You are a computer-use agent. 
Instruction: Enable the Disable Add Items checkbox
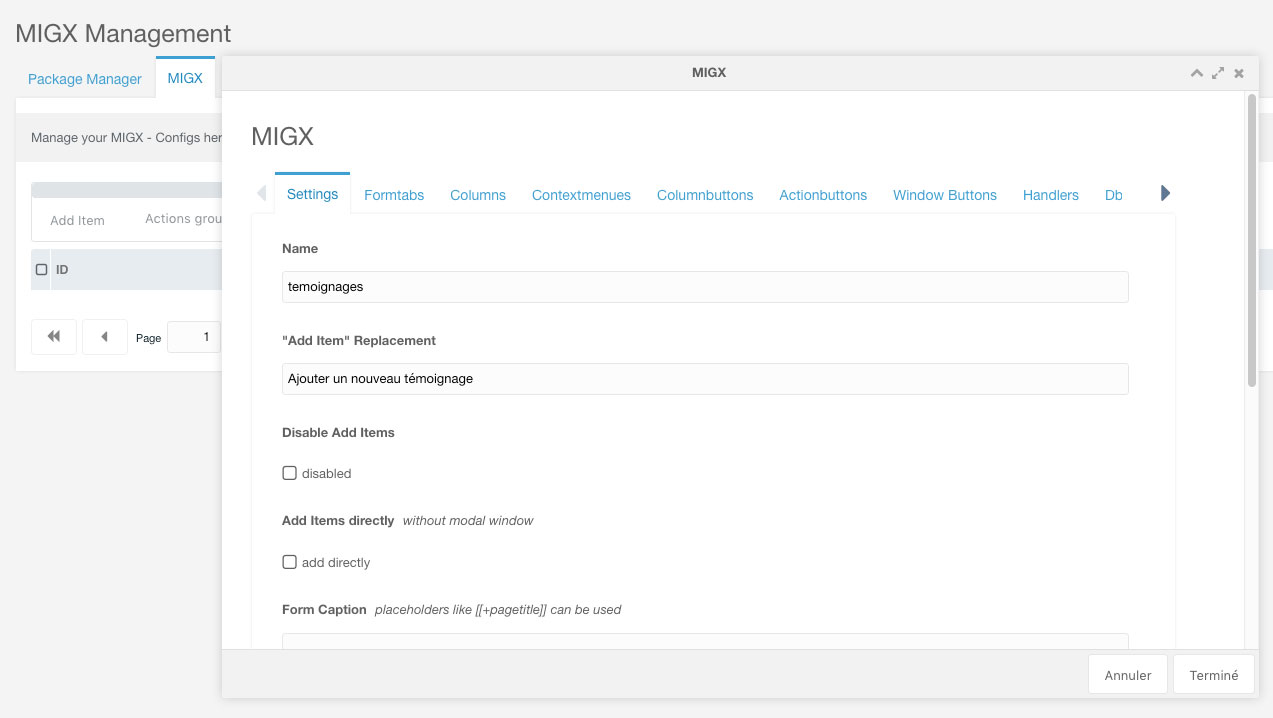pos(290,473)
